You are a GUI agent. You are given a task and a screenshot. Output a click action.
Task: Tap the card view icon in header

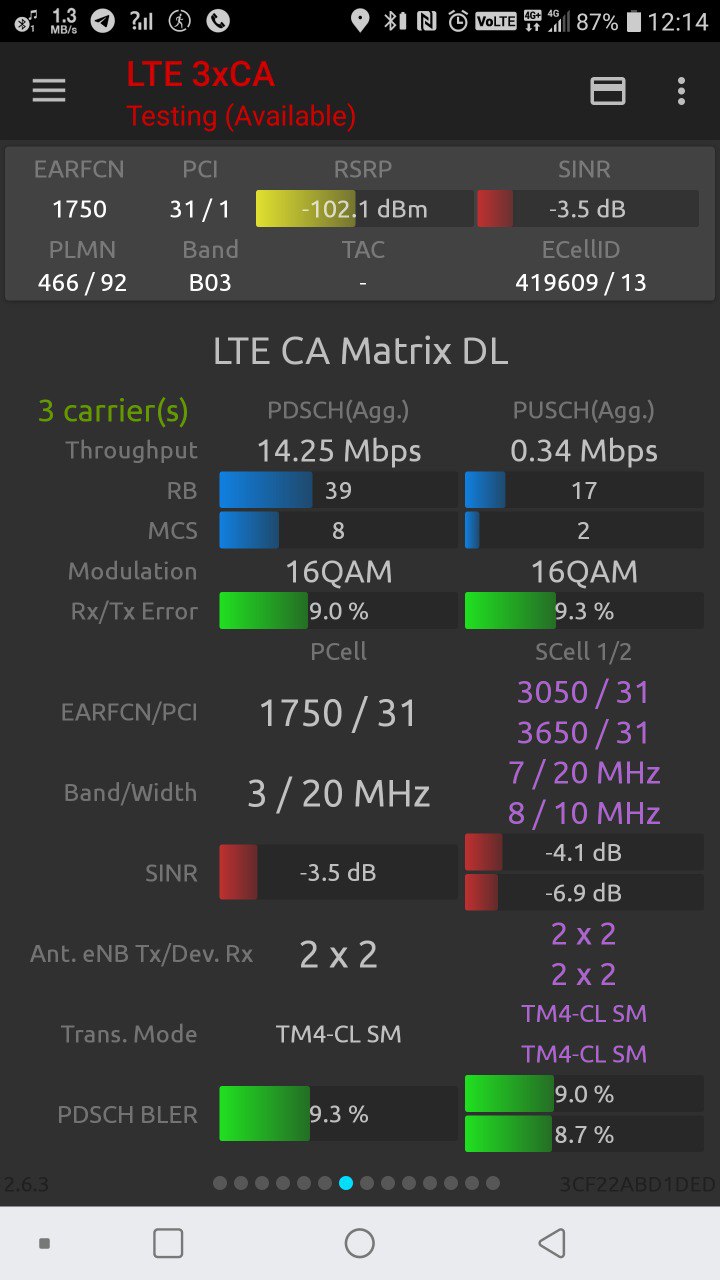608,91
